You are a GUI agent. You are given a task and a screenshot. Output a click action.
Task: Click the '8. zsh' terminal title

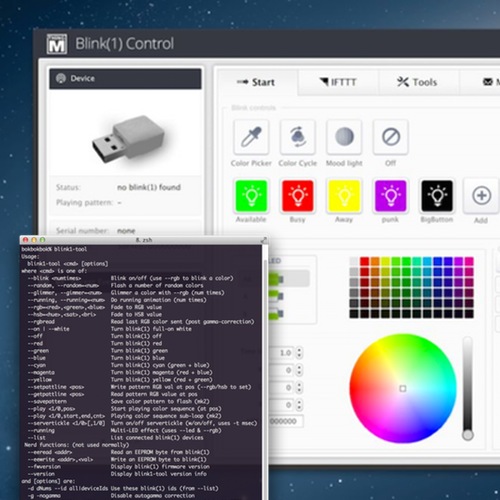[x=144, y=240]
